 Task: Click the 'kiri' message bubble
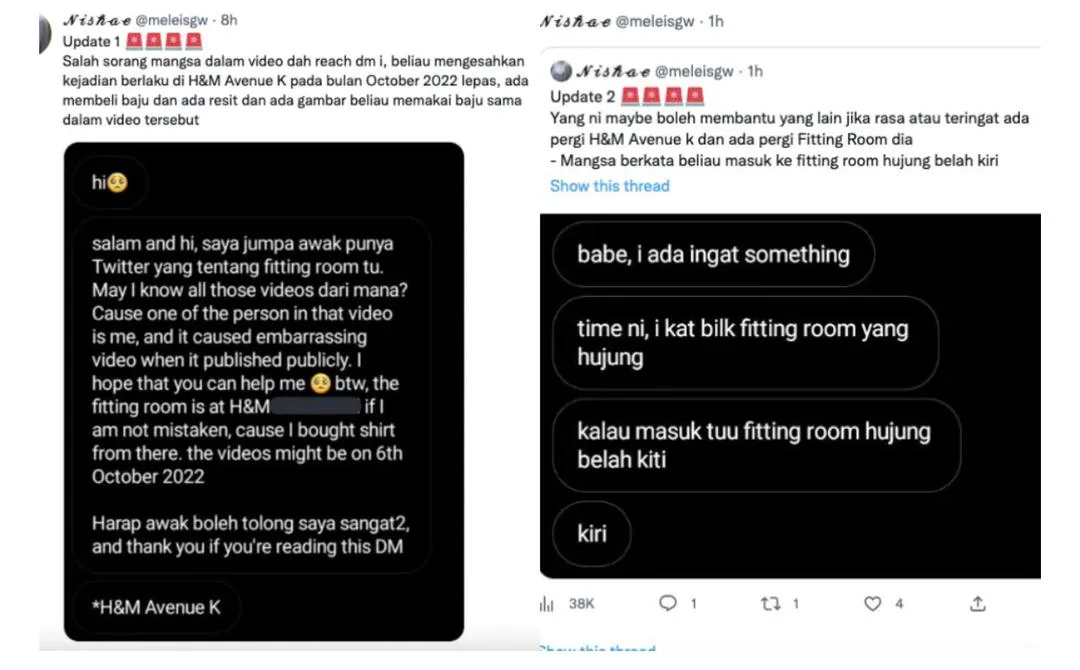(x=592, y=534)
